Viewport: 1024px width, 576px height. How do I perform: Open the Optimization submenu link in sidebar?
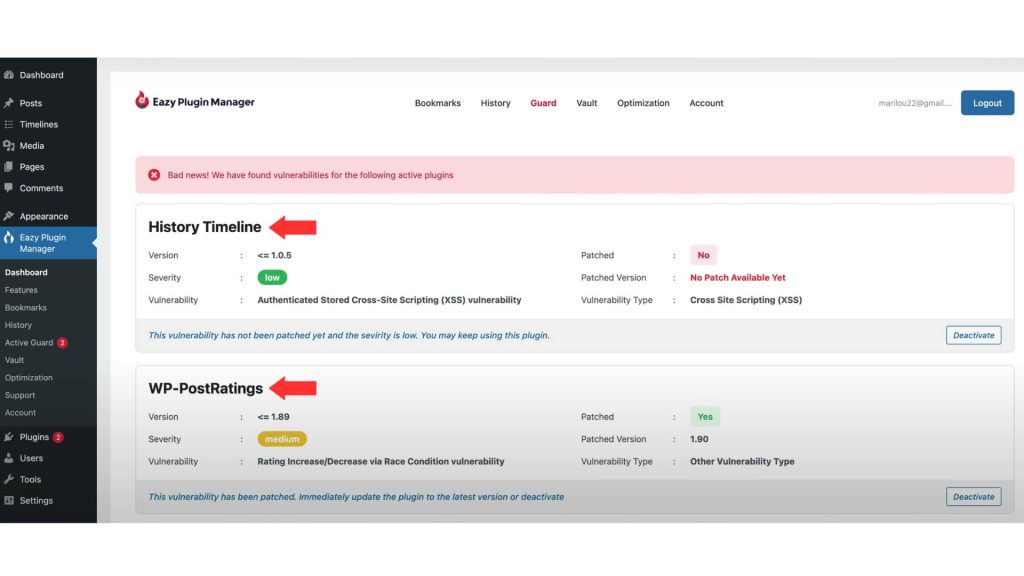[x=29, y=377]
